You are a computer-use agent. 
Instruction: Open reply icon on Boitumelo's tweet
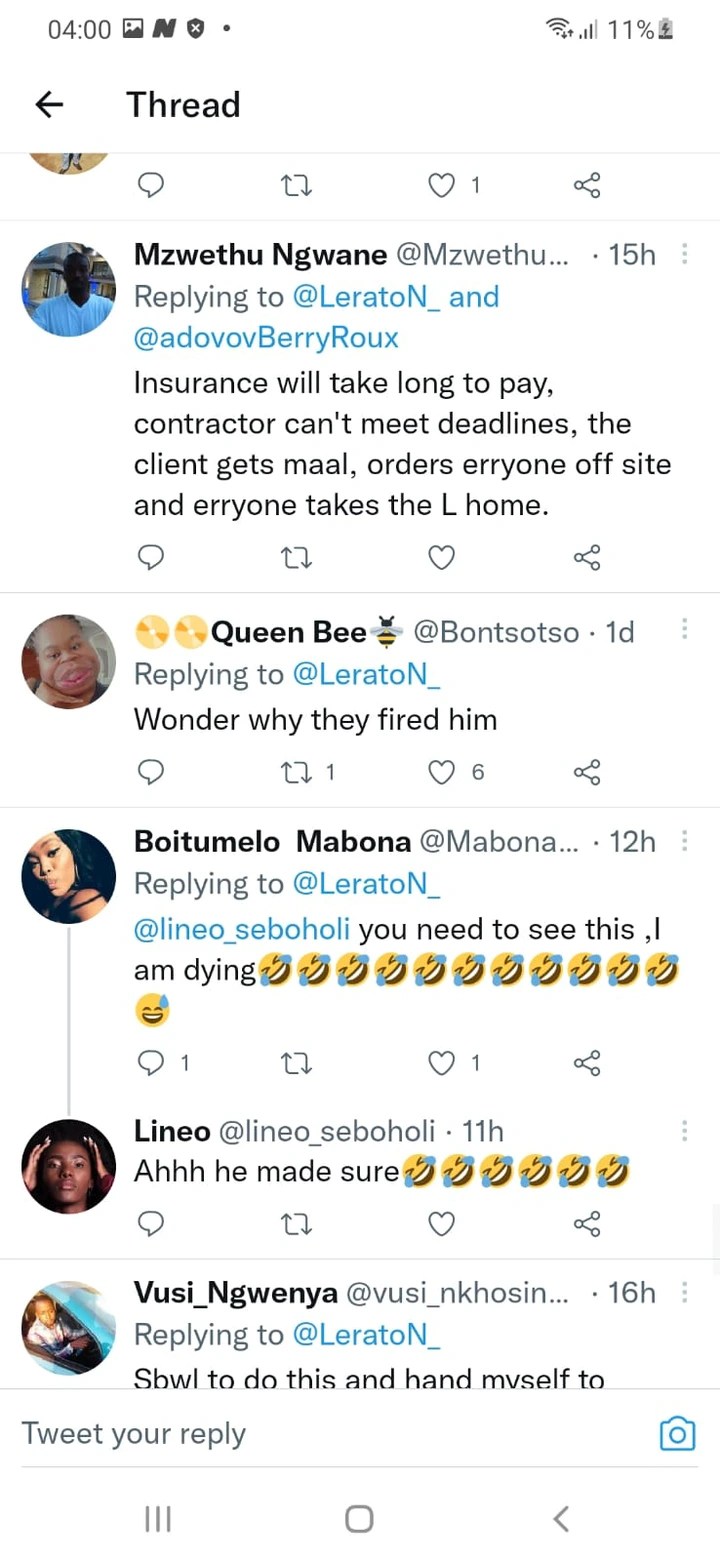(150, 1063)
